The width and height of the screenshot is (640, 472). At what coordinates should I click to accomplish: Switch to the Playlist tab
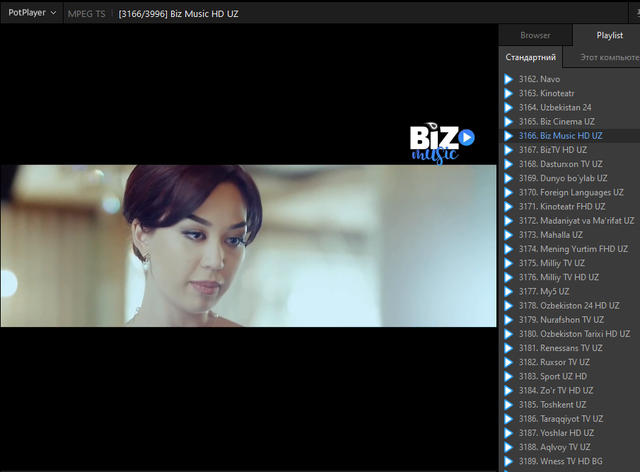coord(609,36)
